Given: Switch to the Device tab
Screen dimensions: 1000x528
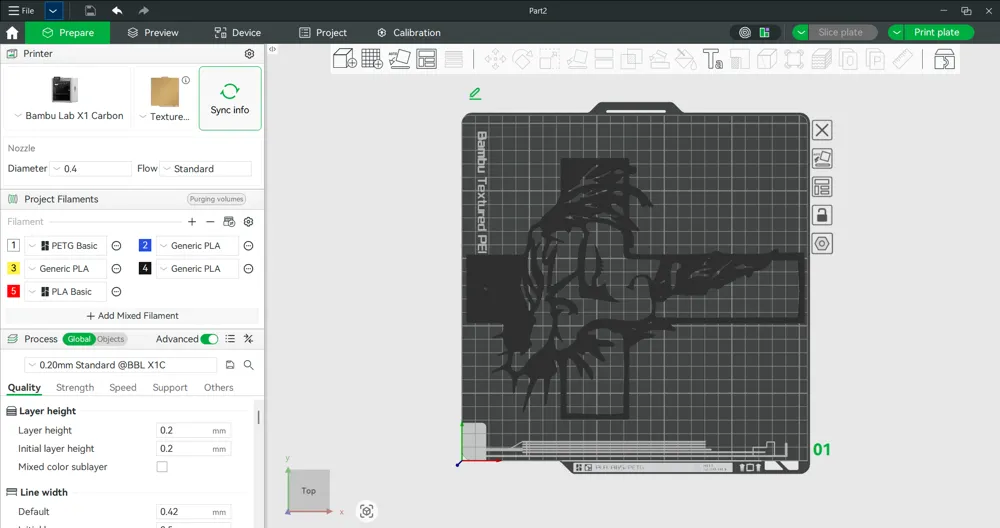Looking at the screenshot, I should point(237,33).
